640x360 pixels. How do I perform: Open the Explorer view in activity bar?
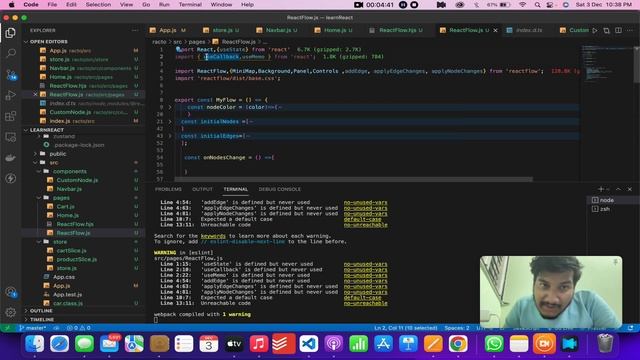point(11,33)
